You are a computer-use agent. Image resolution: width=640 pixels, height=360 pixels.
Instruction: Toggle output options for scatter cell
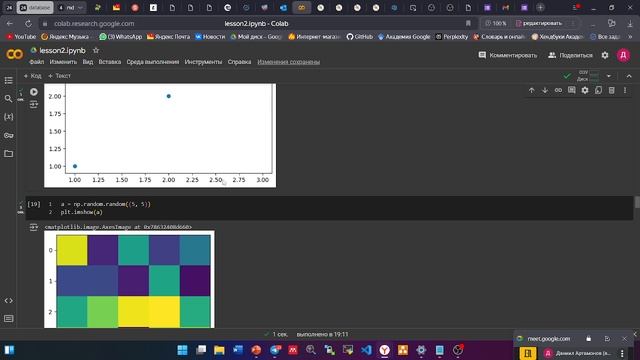(x=33, y=105)
